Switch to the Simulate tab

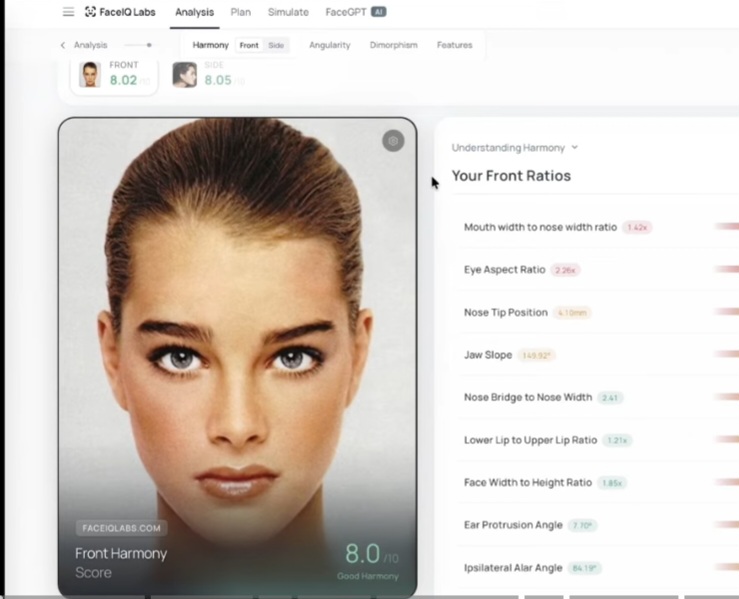pyautogui.click(x=288, y=12)
